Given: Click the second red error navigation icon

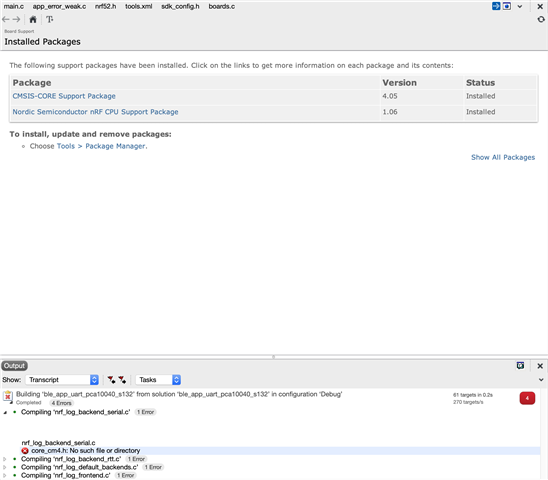Looking at the screenshot, I should coord(122,380).
